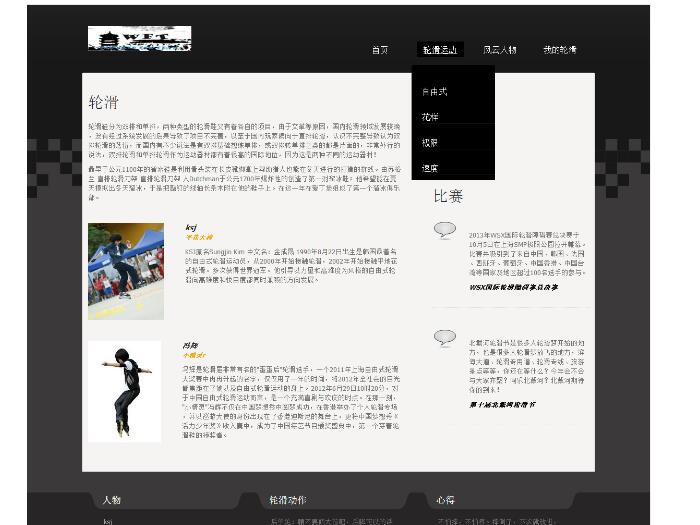Select 极限 from the dropdown menu
Screen dimensions: 700x525
[430, 143]
